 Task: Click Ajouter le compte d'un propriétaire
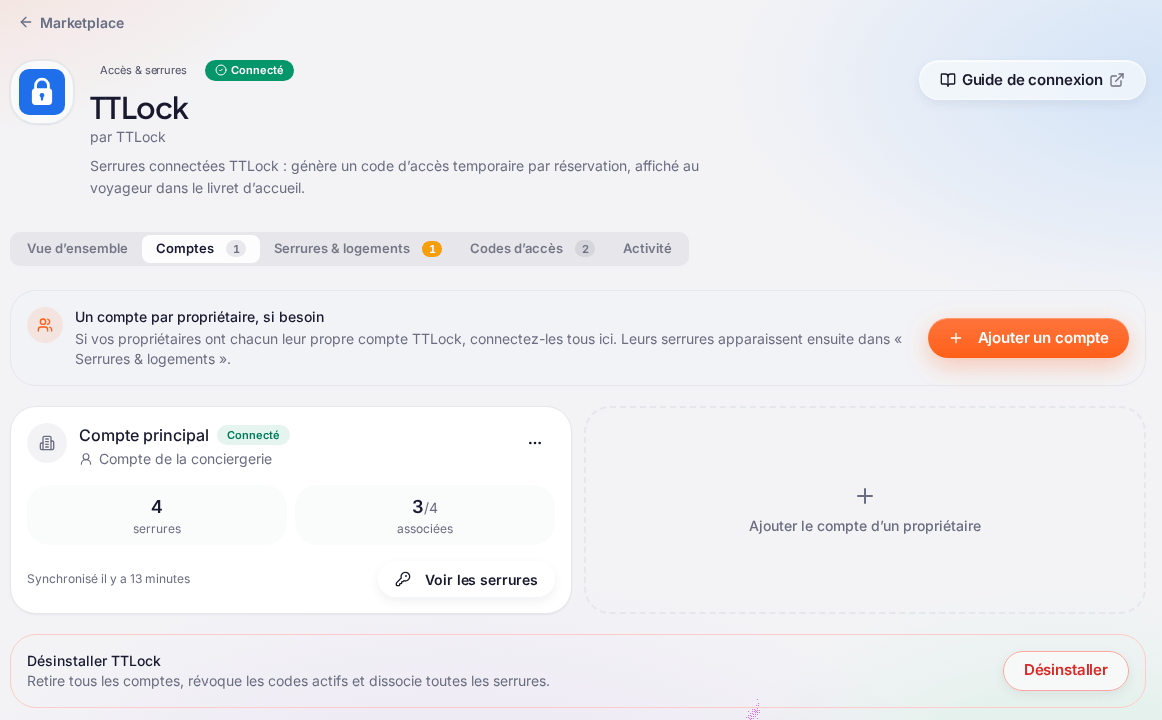pyautogui.click(x=865, y=510)
